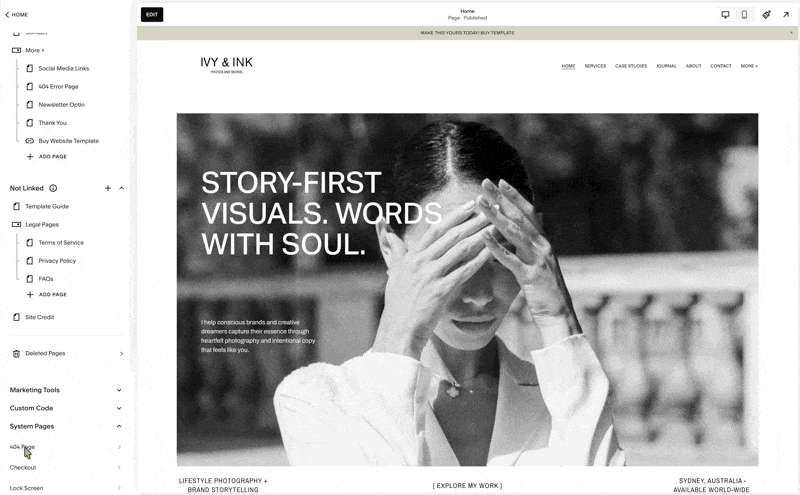This screenshot has height=495, width=800.
Task: Select the Privacy Policy page
Action: [57, 261]
